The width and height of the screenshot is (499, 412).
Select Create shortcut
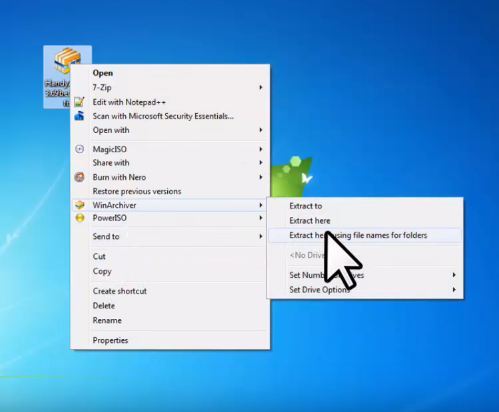click(x=170, y=291)
